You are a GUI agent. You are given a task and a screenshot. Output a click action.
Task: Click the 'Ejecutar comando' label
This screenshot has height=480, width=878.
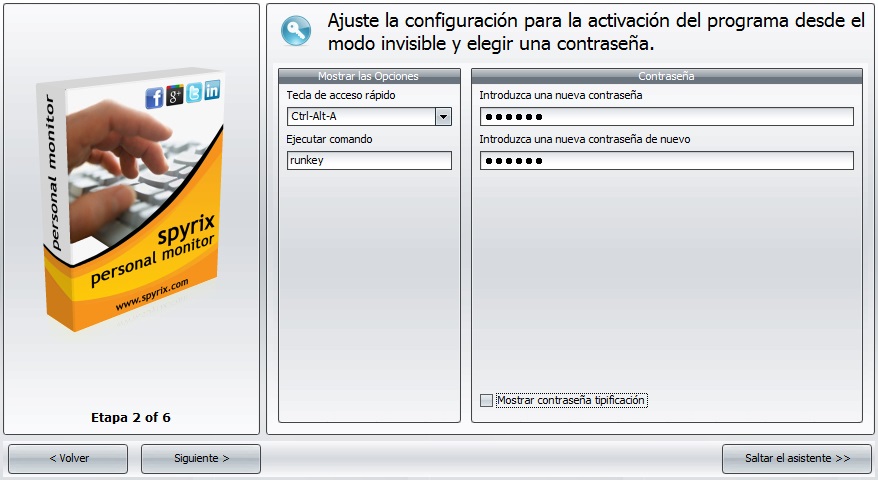(329, 139)
